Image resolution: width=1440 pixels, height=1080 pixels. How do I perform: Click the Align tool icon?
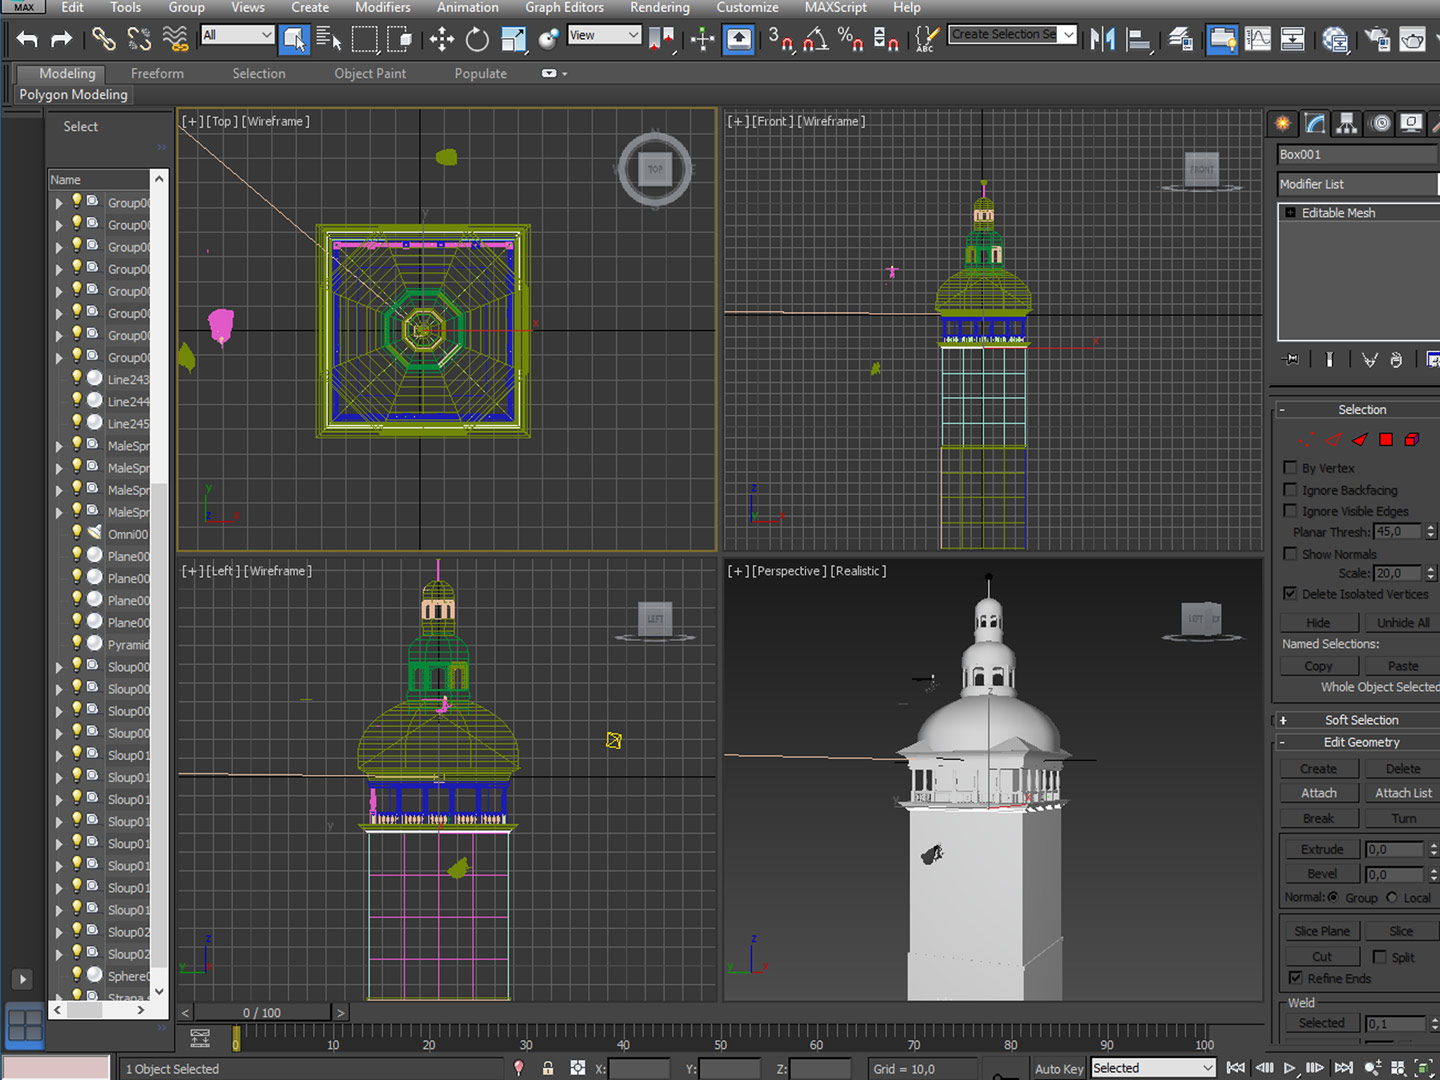[x=1138, y=39]
